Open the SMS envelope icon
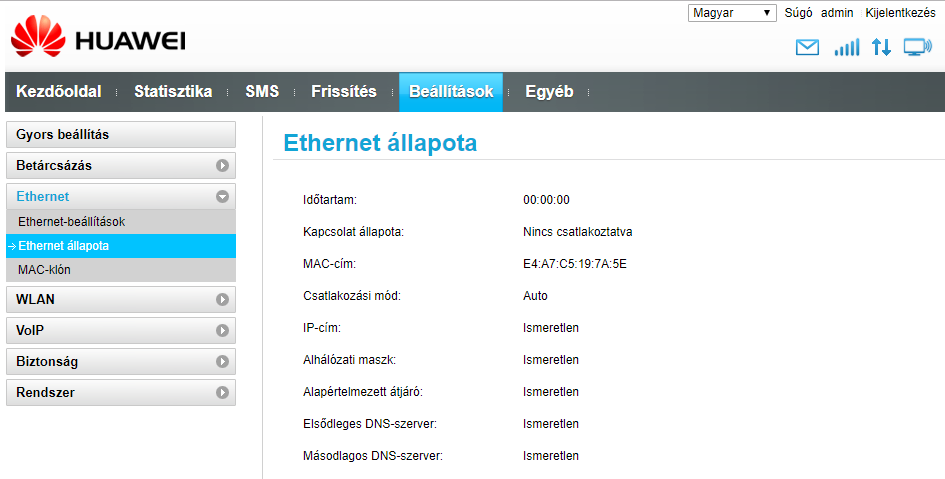This screenshot has height=479, width=945. pos(807,47)
